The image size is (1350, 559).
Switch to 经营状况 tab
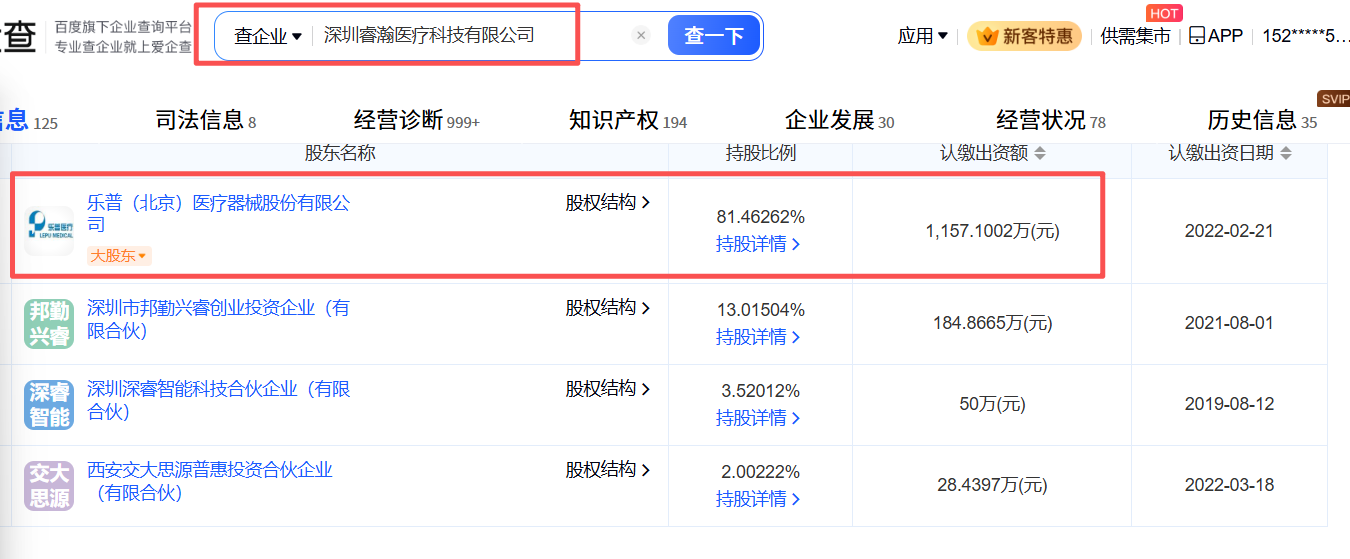coord(1051,121)
